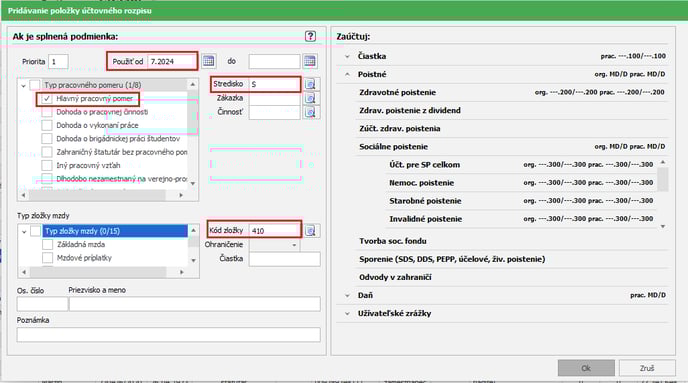Select Starobné poistenie row
Image resolution: width=688 pixels, height=383 pixels.
coord(521,200)
